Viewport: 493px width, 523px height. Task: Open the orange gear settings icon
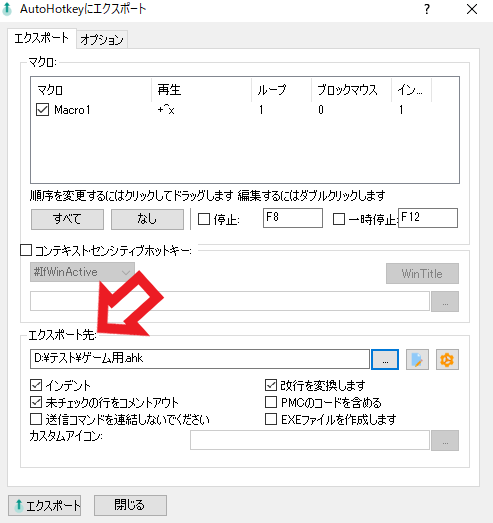point(447,360)
